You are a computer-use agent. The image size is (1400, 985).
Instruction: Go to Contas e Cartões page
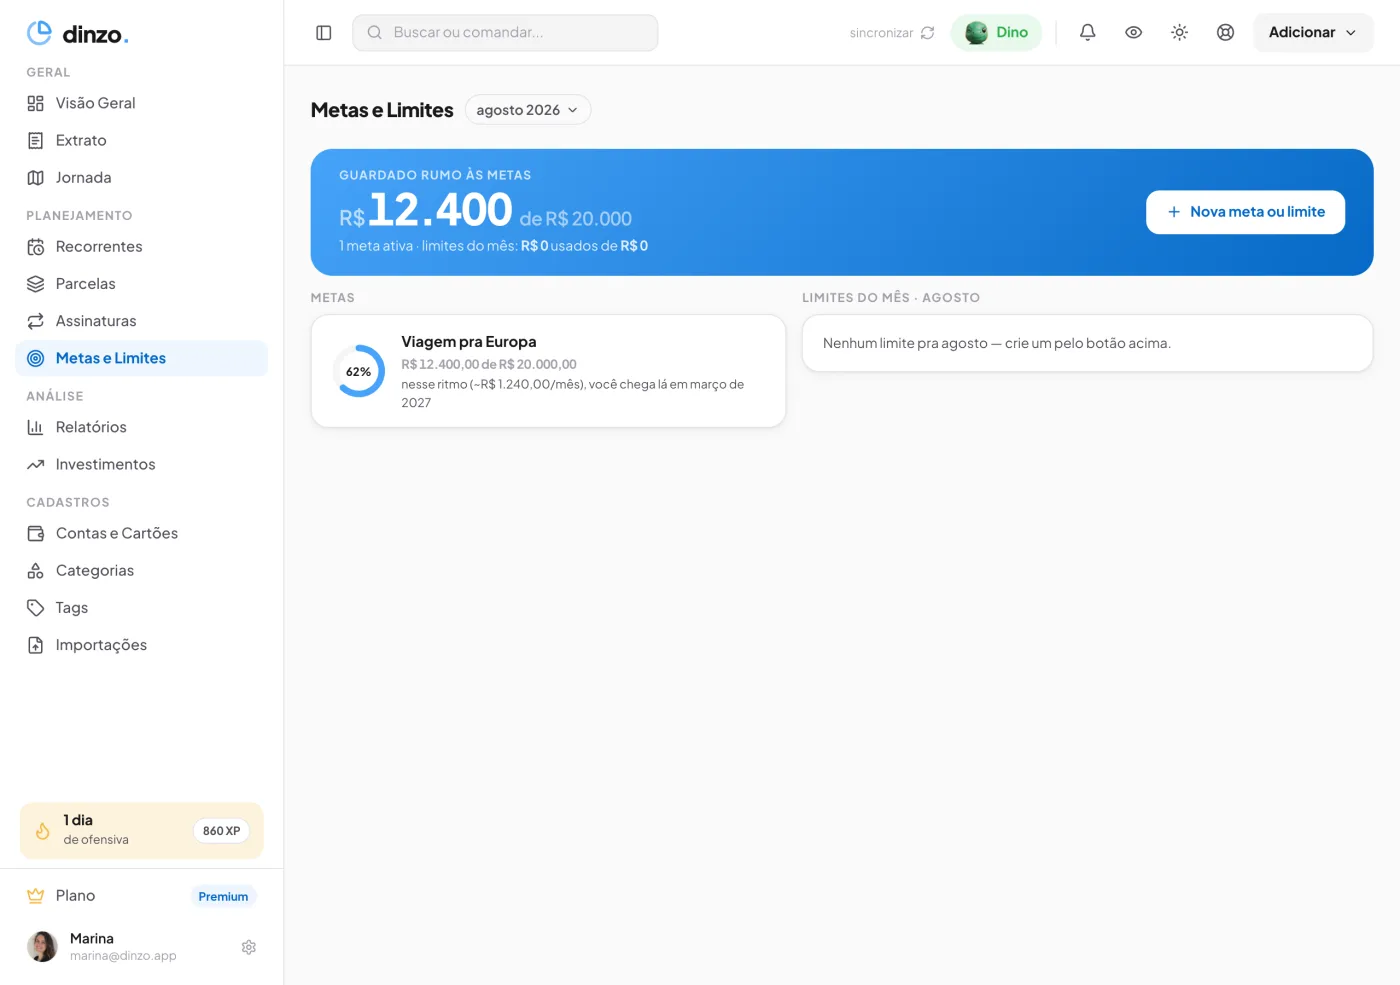click(142, 533)
